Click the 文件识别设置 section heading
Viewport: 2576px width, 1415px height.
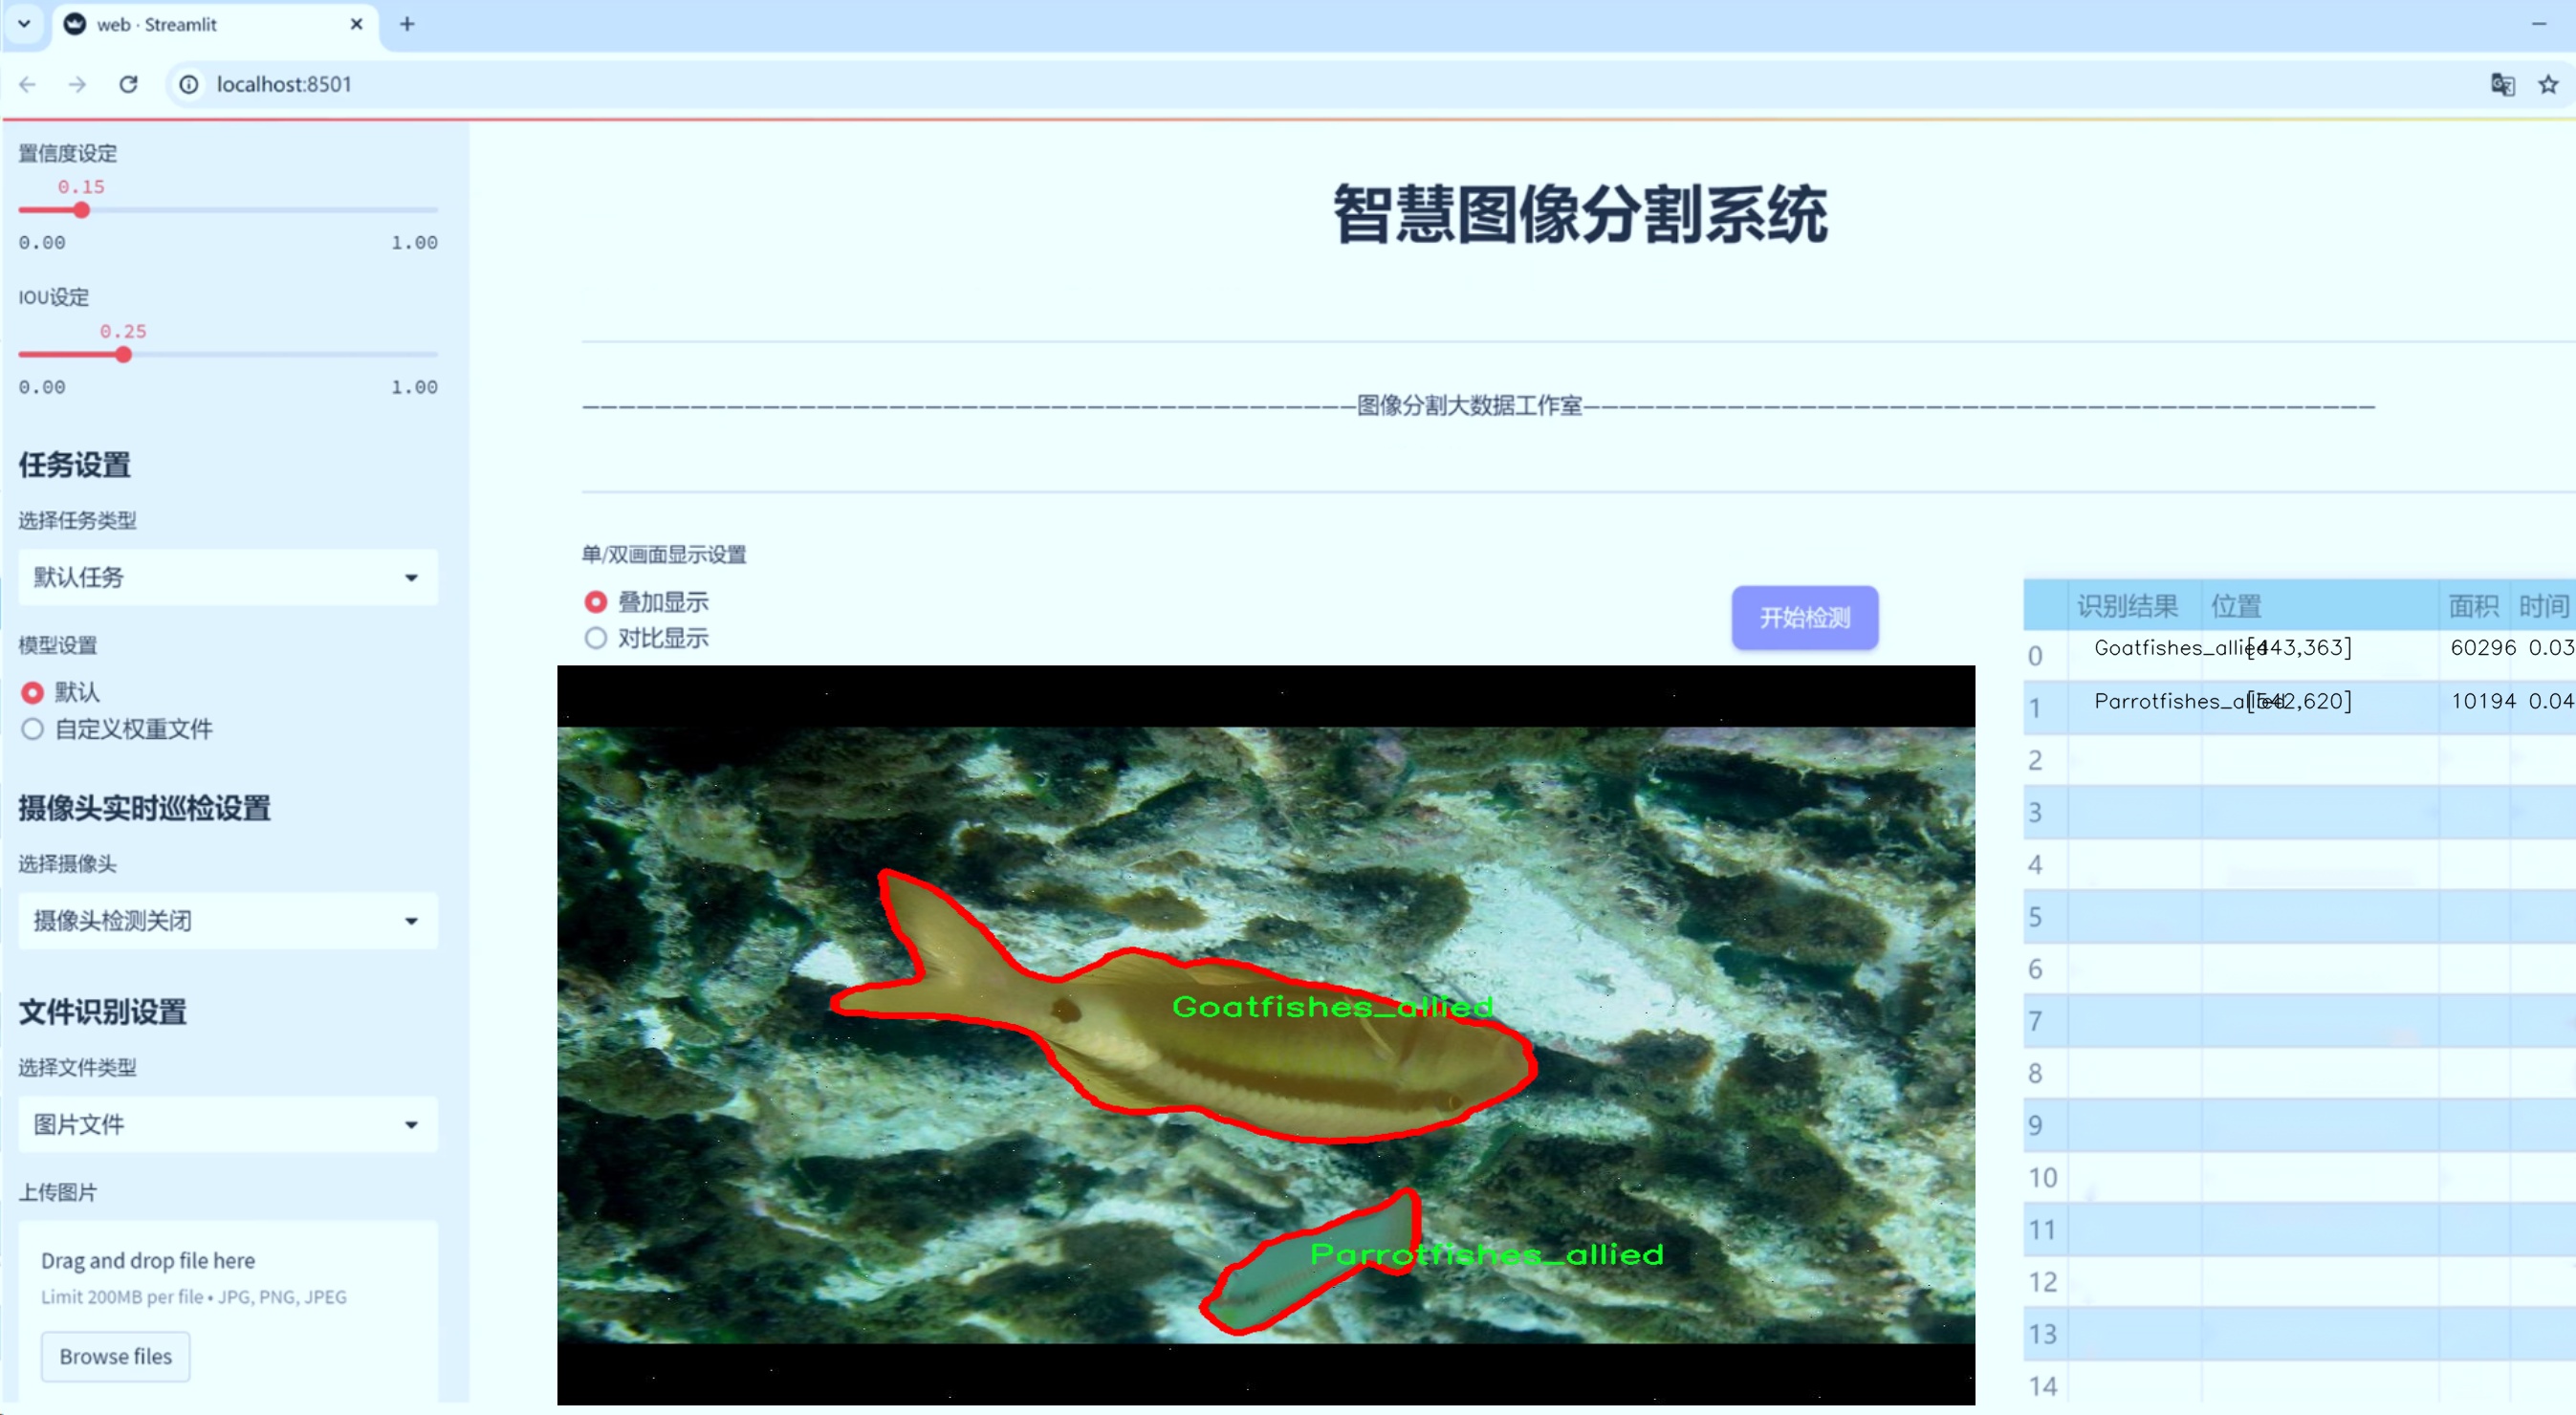(102, 1012)
